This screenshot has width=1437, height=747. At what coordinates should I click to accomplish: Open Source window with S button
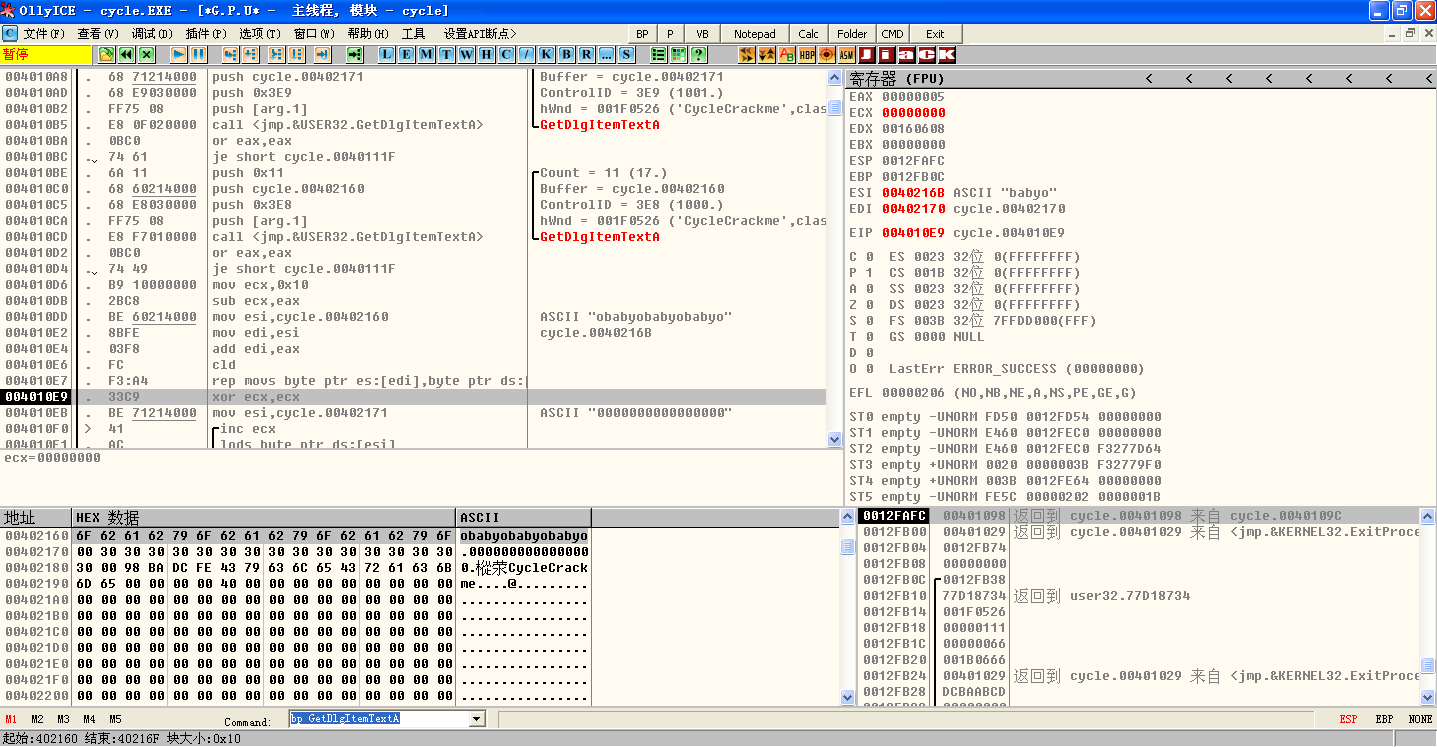627,54
